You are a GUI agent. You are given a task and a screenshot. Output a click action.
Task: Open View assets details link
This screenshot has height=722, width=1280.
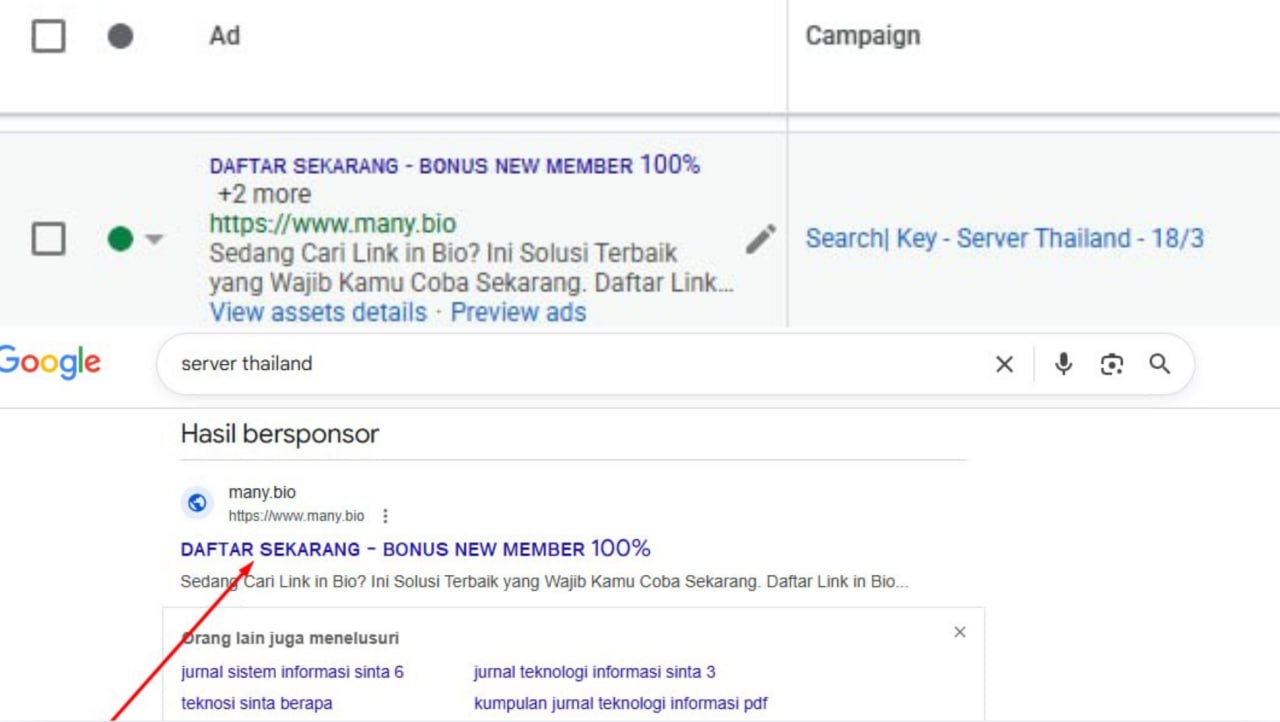click(318, 312)
